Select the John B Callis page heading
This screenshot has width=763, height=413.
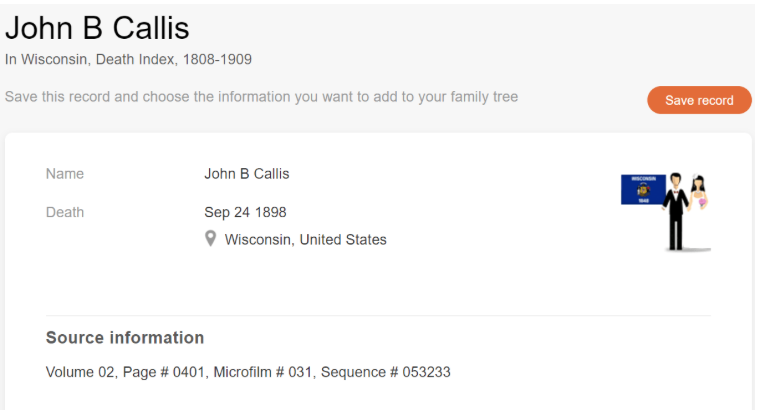(x=97, y=28)
